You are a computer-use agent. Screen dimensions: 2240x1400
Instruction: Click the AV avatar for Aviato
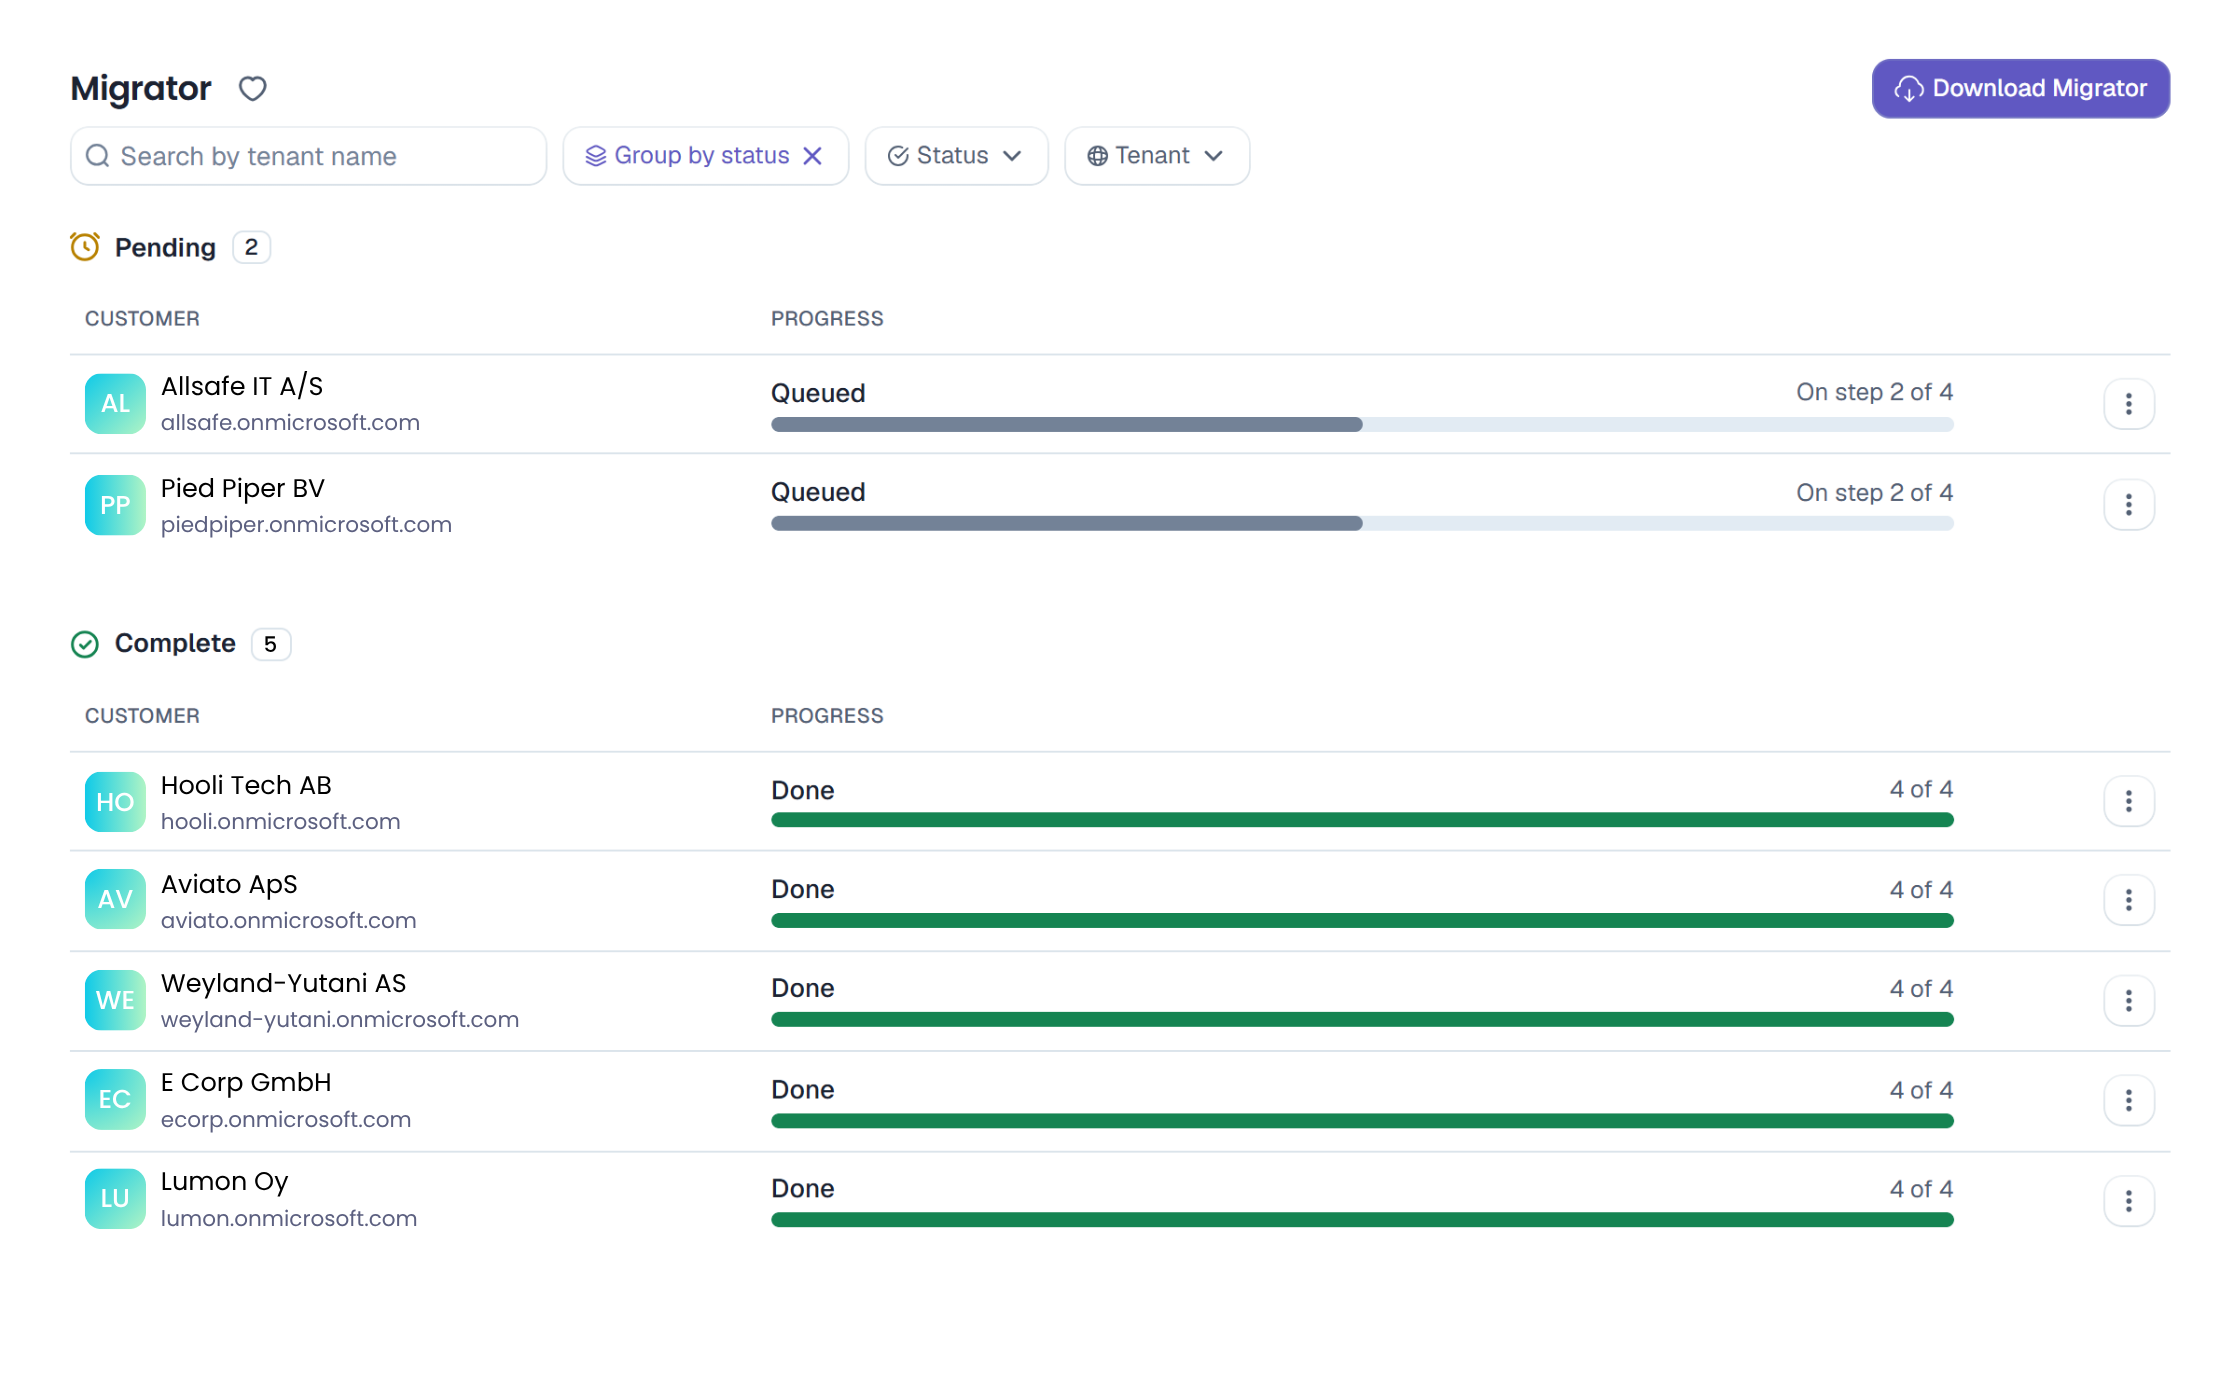(115, 900)
